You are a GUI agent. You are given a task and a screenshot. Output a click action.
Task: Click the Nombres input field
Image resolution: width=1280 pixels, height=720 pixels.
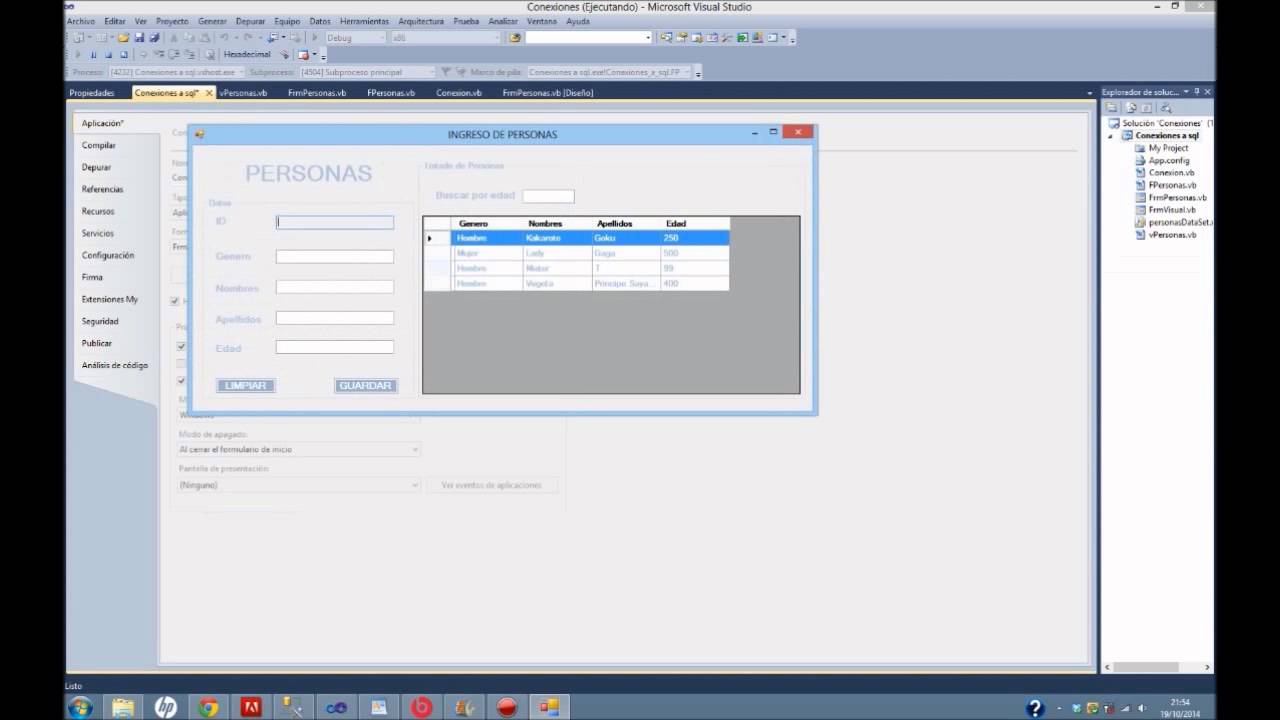pyautogui.click(x=335, y=287)
